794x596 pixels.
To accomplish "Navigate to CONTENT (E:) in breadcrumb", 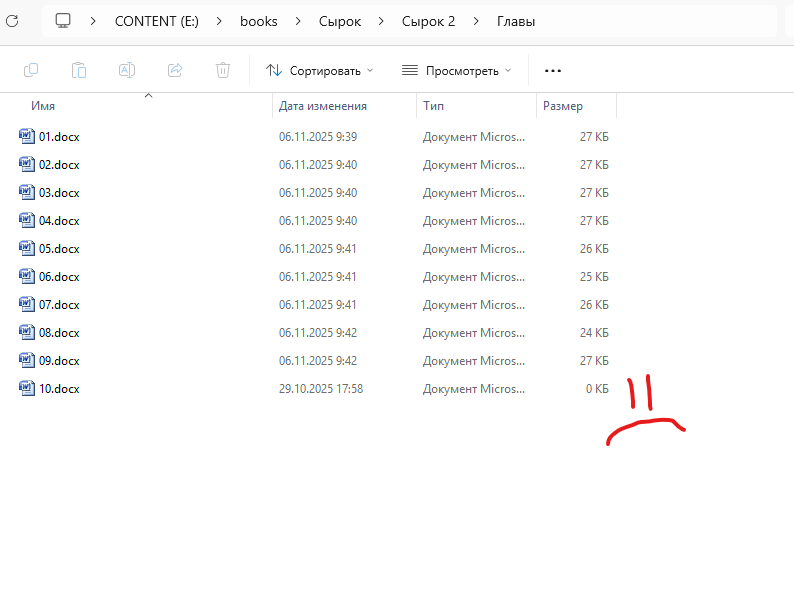I will [155, 21].
